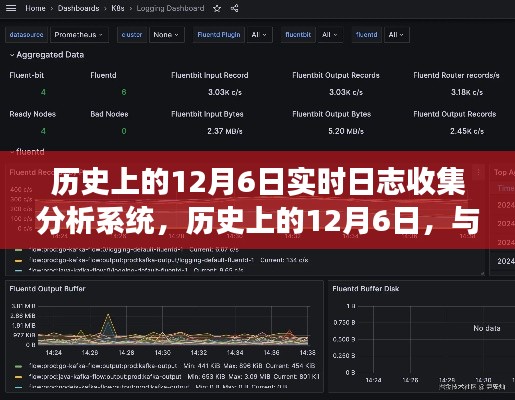515x400 pixels.
Task: Share the dashboard via share icon
Action: click(235, 8)
